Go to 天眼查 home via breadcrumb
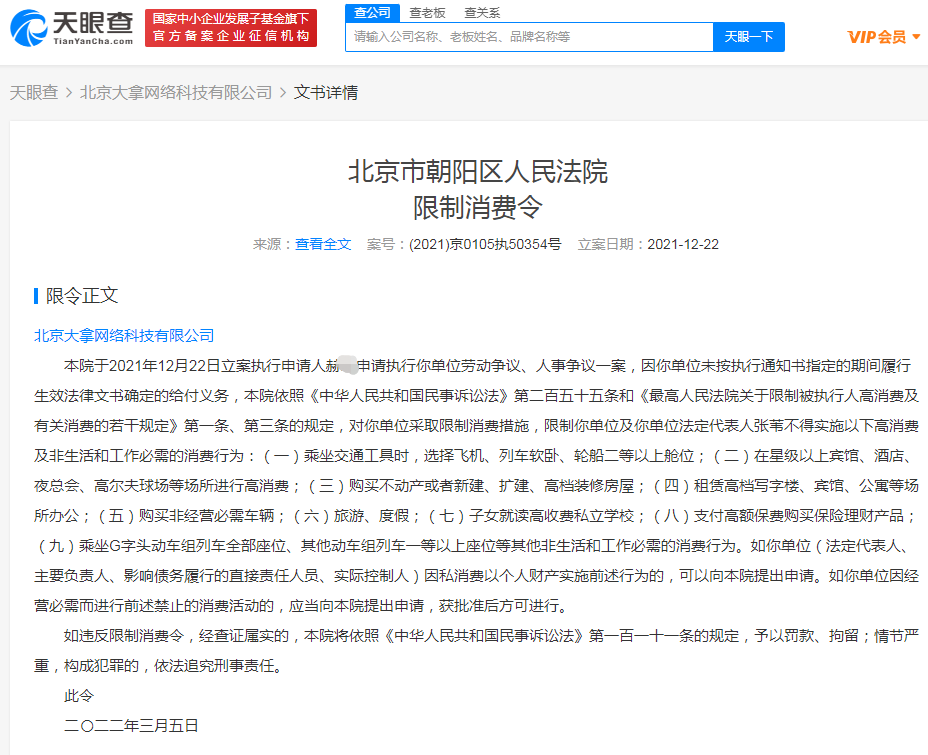The image size is (928, 755). [x=34, y=92]
